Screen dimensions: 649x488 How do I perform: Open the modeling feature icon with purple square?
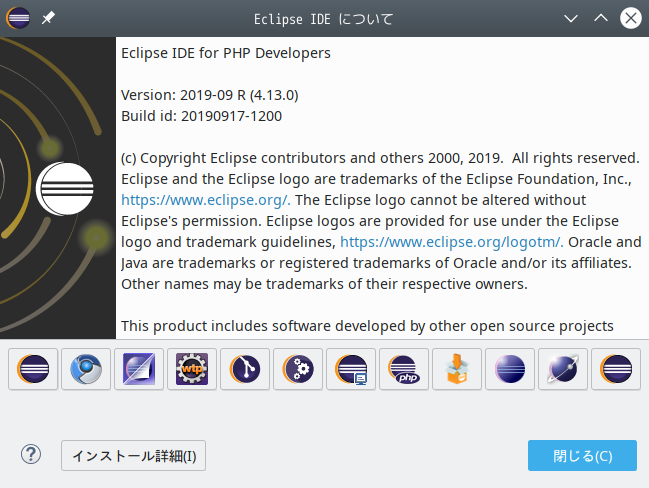tap(139, 369)
